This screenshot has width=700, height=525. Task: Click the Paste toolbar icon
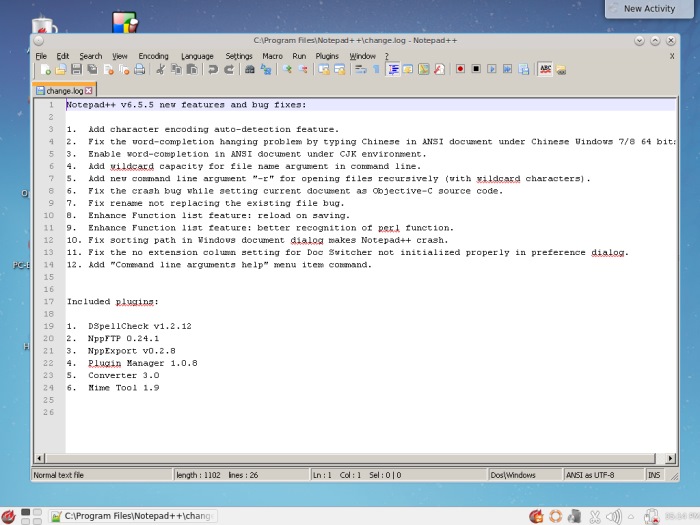click(x=192, y=69)
